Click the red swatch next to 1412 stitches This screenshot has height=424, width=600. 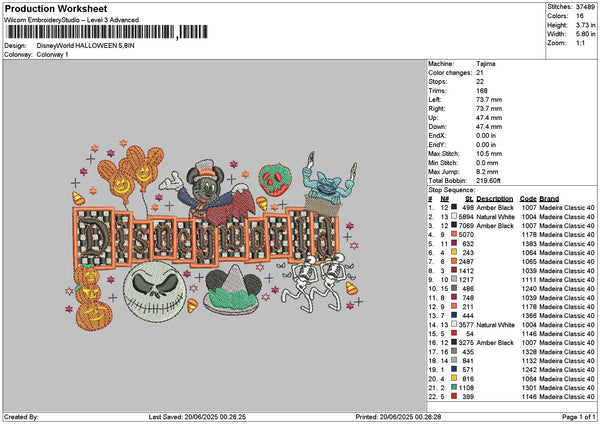[454, 271]
